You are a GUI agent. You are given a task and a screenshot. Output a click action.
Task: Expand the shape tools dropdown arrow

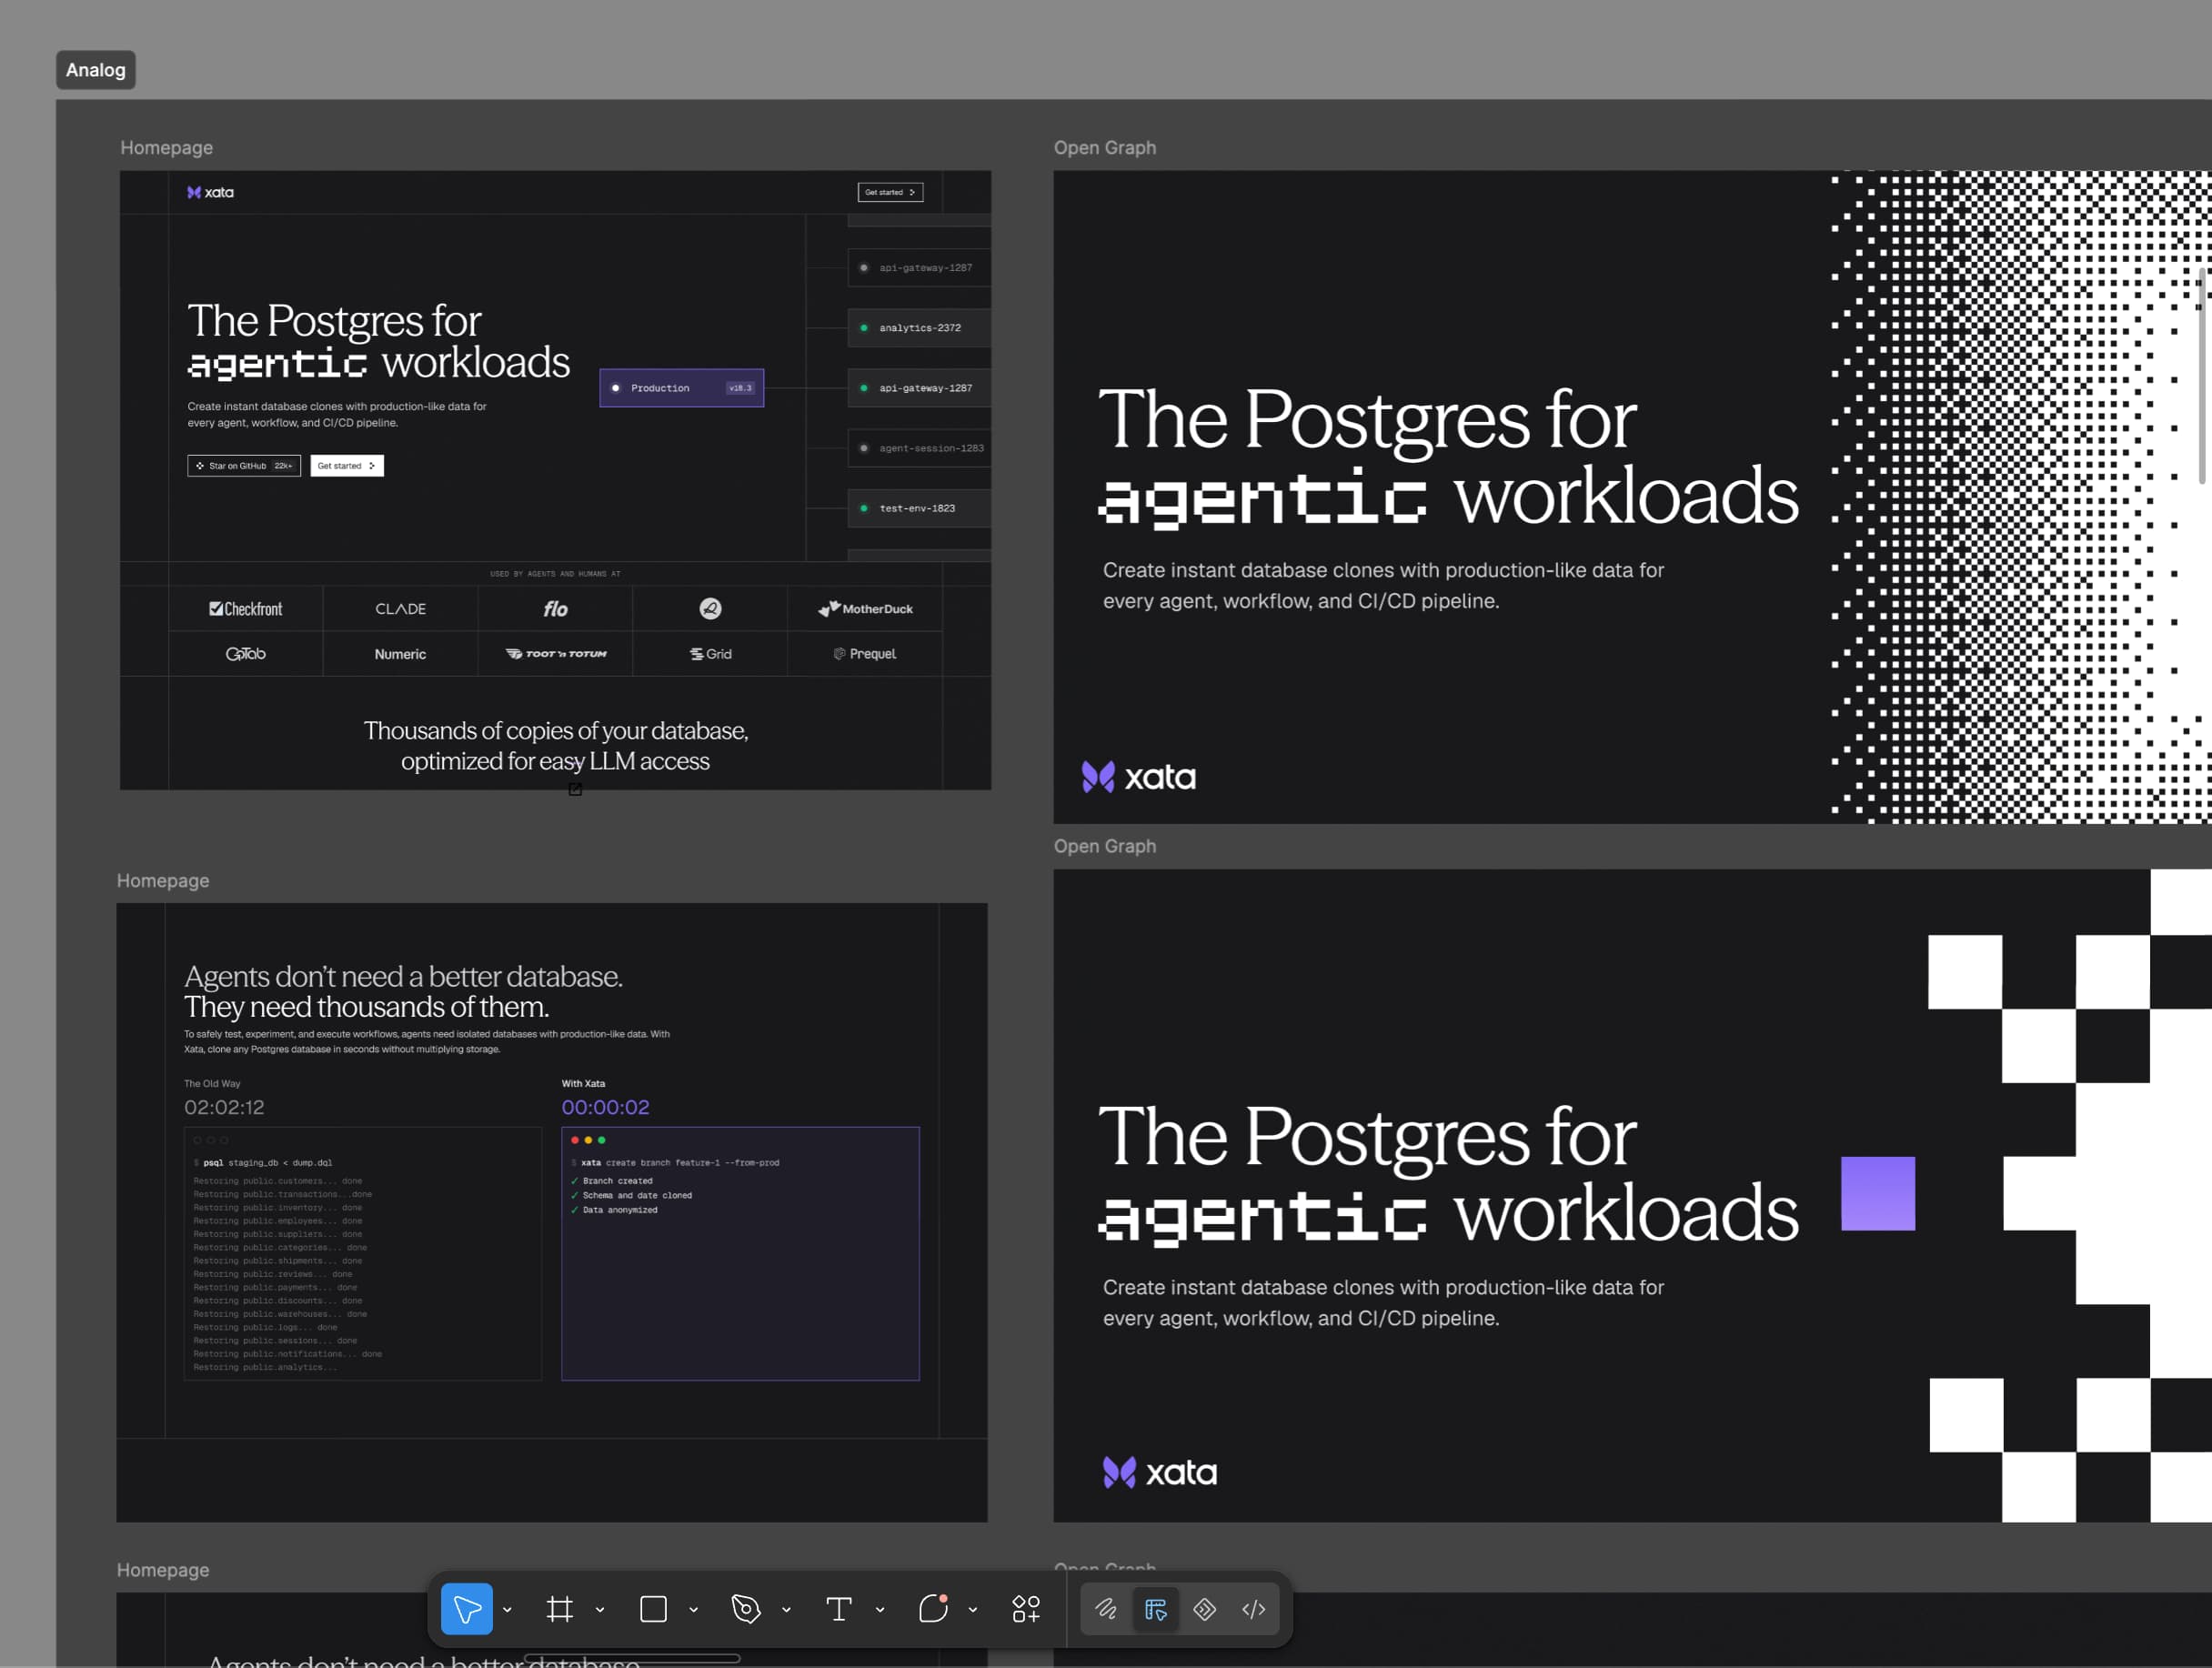click(x=693, y=1610)
